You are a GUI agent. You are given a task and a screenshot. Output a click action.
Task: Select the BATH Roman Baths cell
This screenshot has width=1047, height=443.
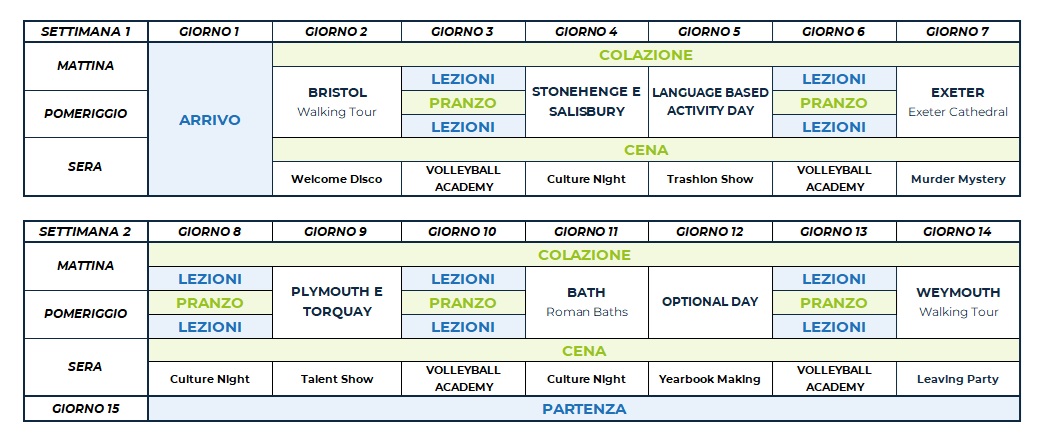pyautogui.click(x=587, y=302)
